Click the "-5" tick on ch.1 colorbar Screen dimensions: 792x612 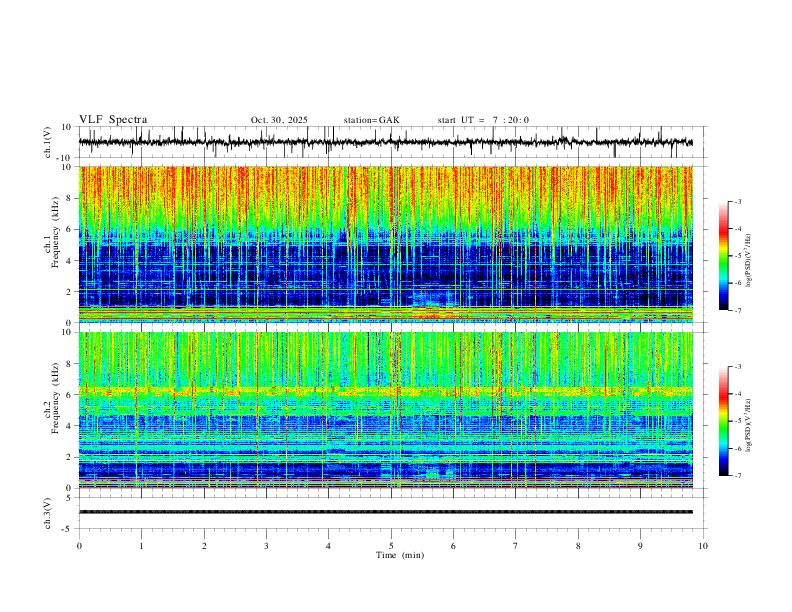738,256
